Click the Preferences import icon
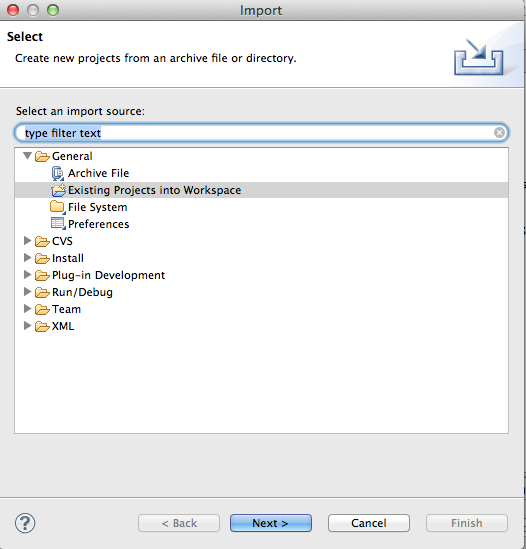The image size is (526, 549). click(58, 224)
